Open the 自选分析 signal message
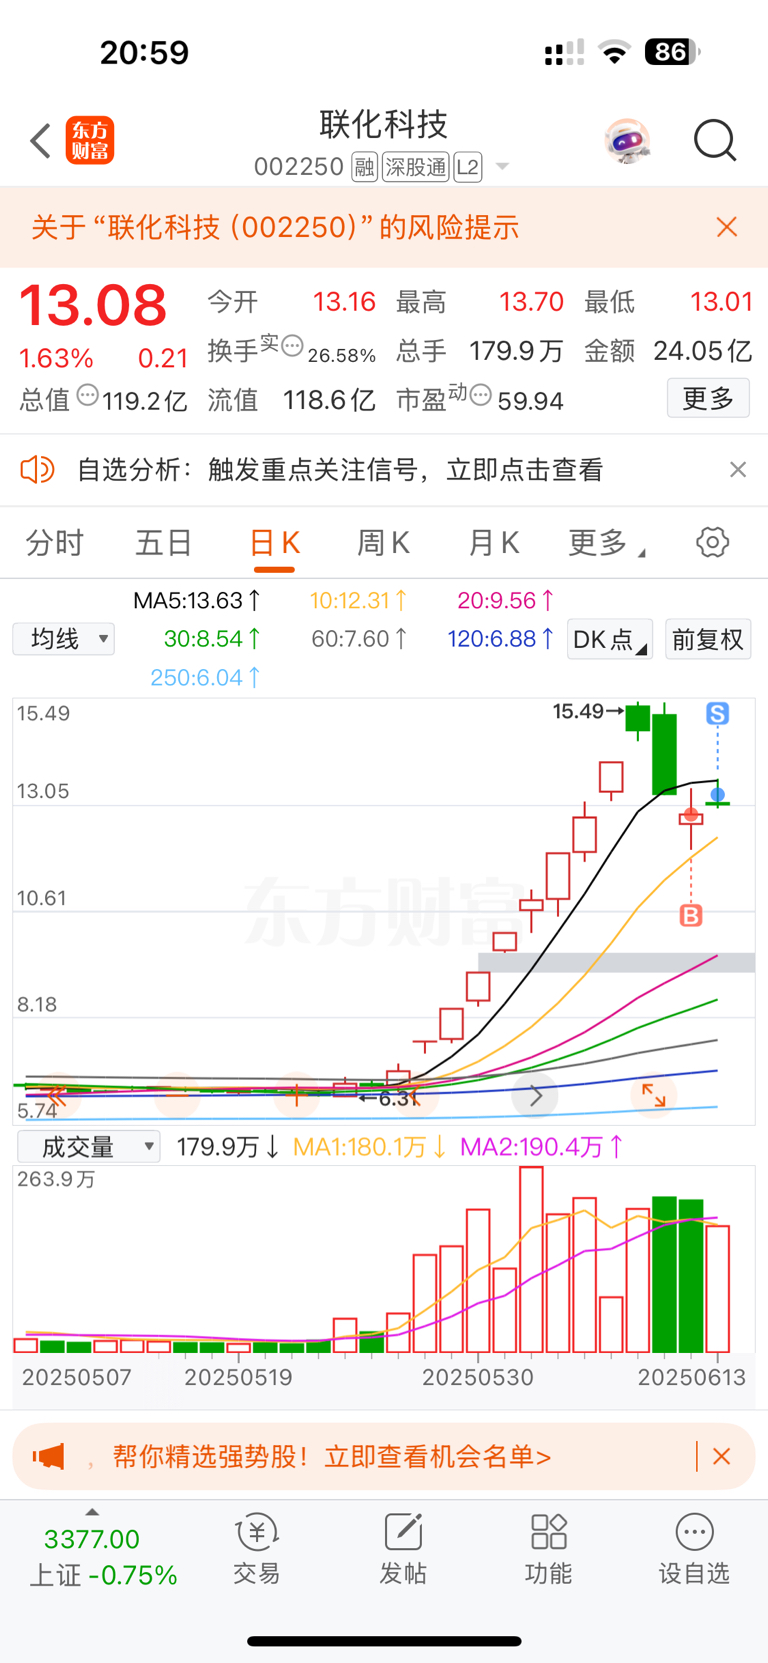This screenshot has height=1663, width=768. click(x=340, y=470)
